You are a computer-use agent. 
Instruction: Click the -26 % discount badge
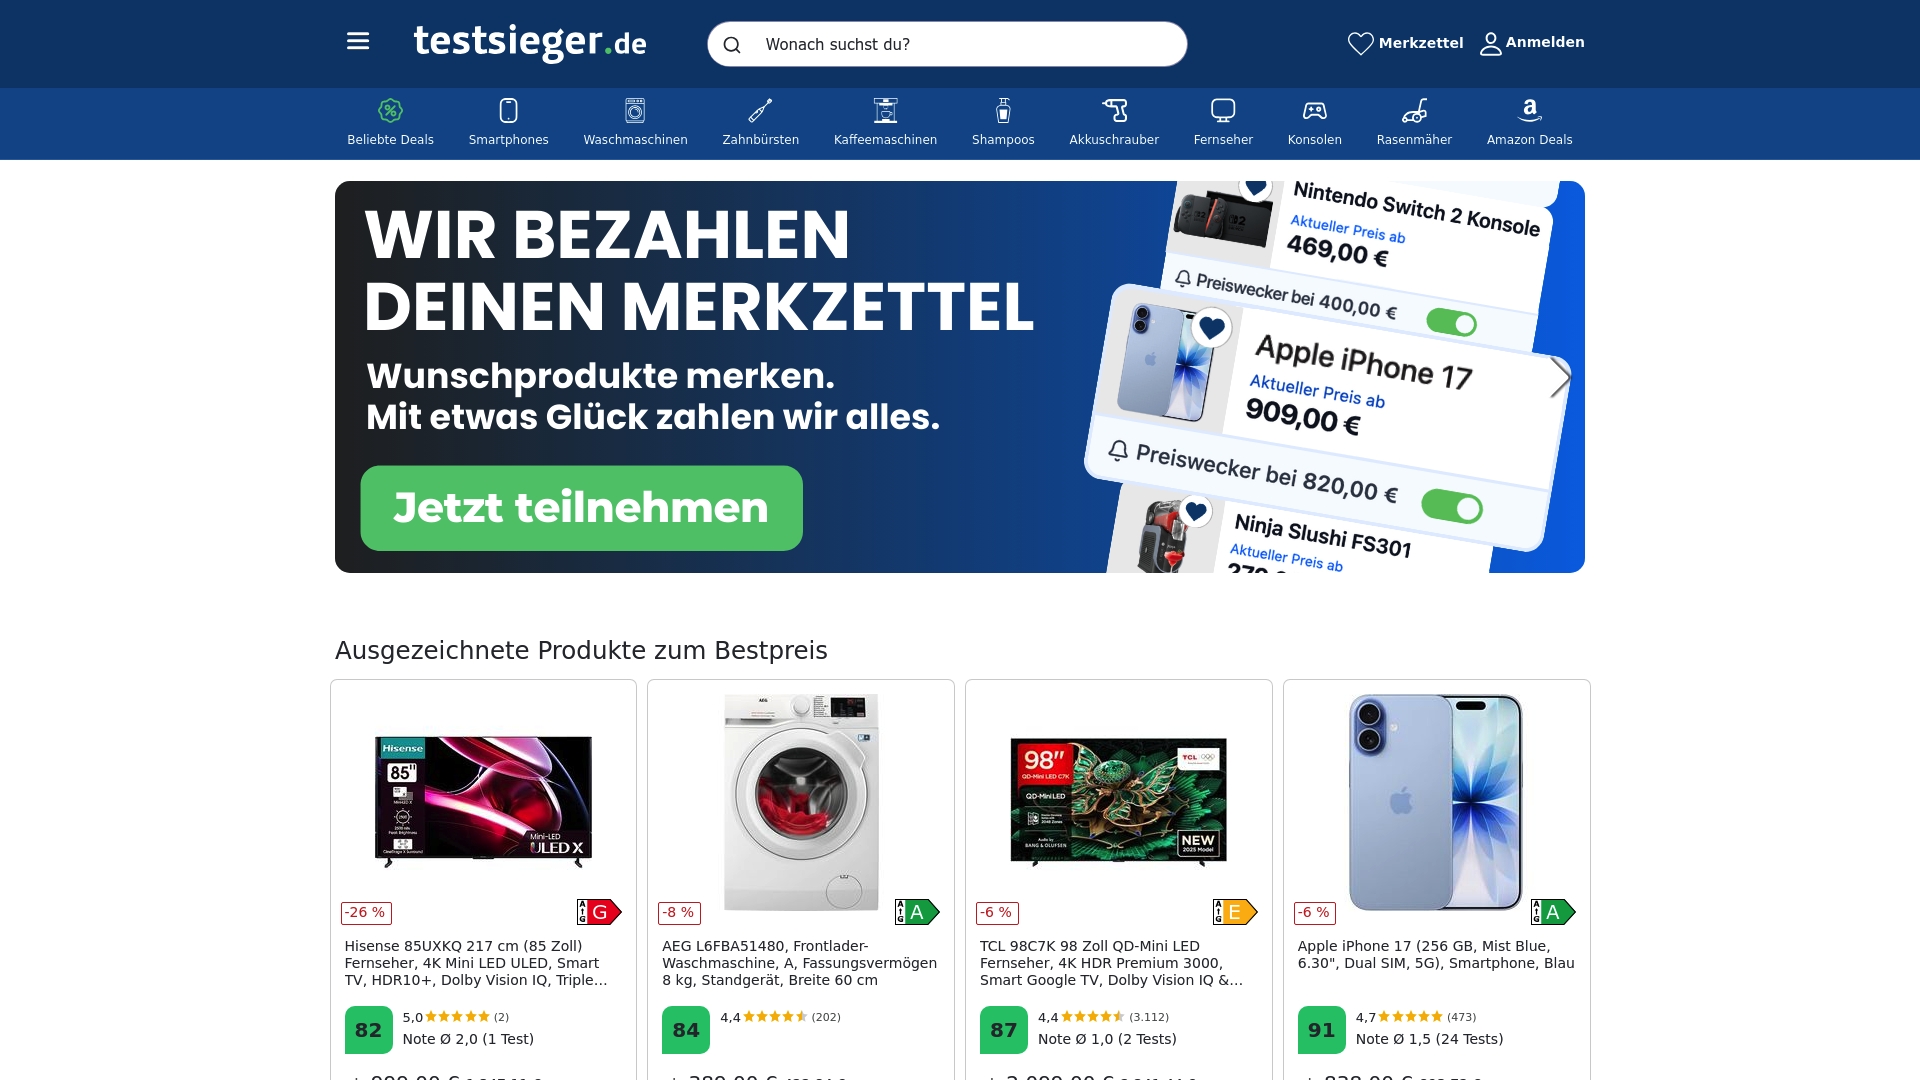(366, 913)
